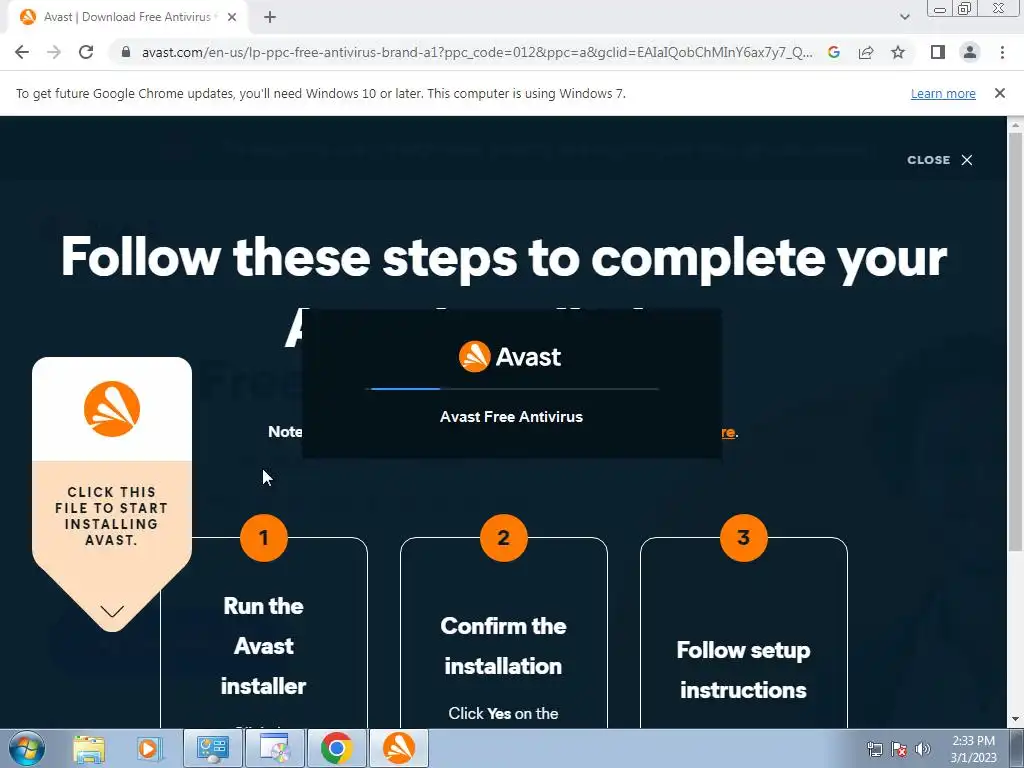Close the installation steps overlay
Image resolution: width=1024 pixels, height=768 pixels.
[940, 160]
